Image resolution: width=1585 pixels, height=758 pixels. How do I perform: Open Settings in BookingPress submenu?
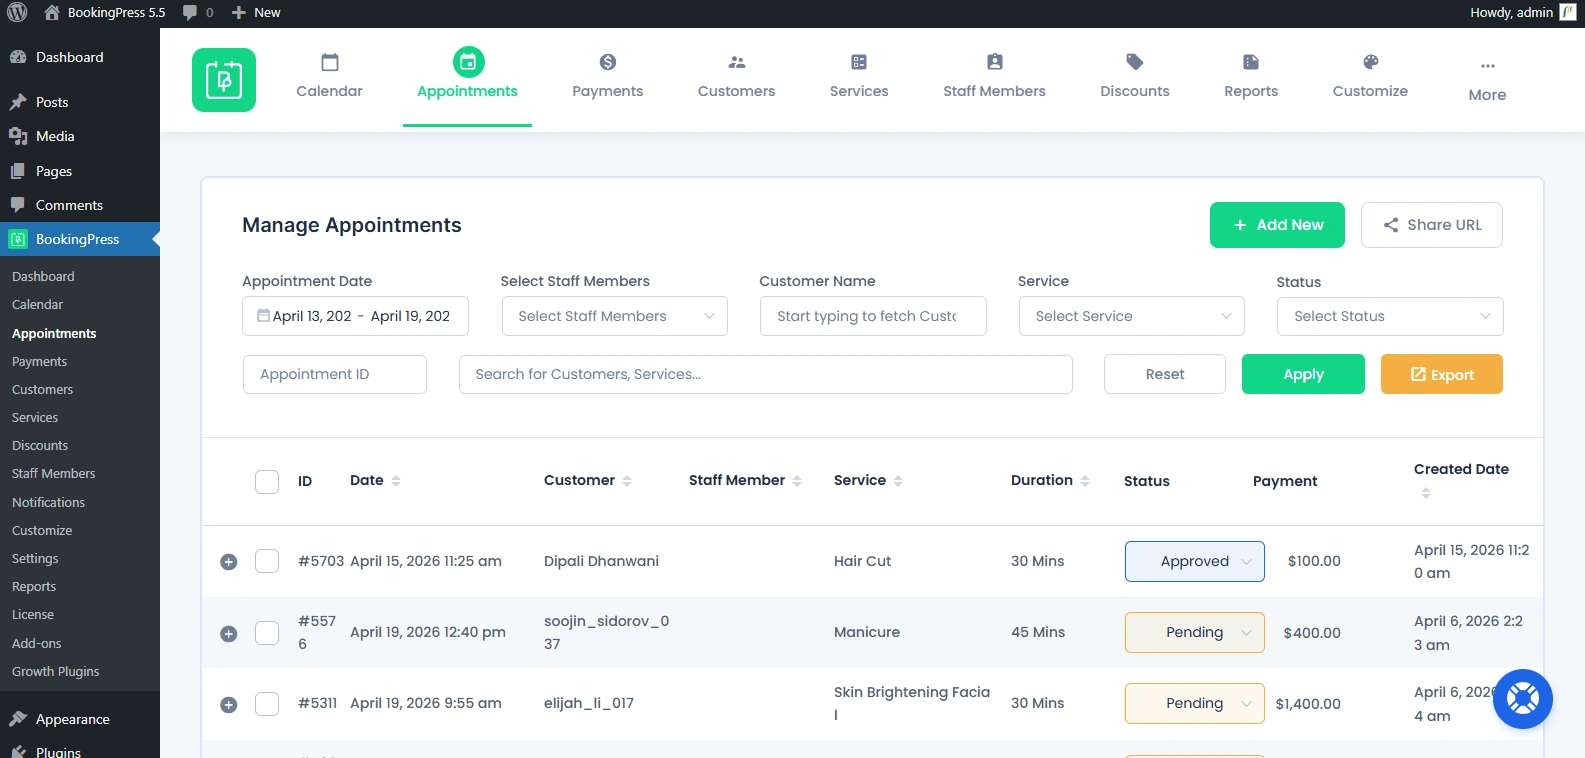(x=35, y=558)
